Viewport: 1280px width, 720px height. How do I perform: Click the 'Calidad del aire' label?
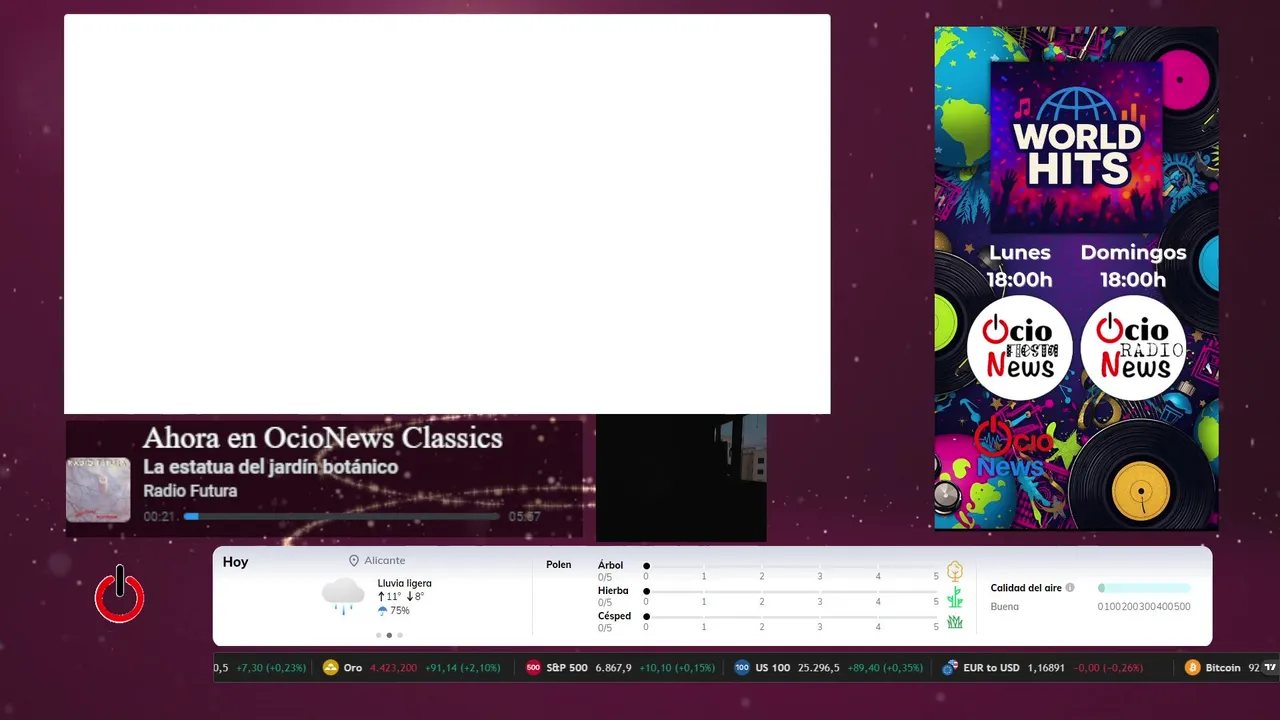click(x=1026, y=588)
